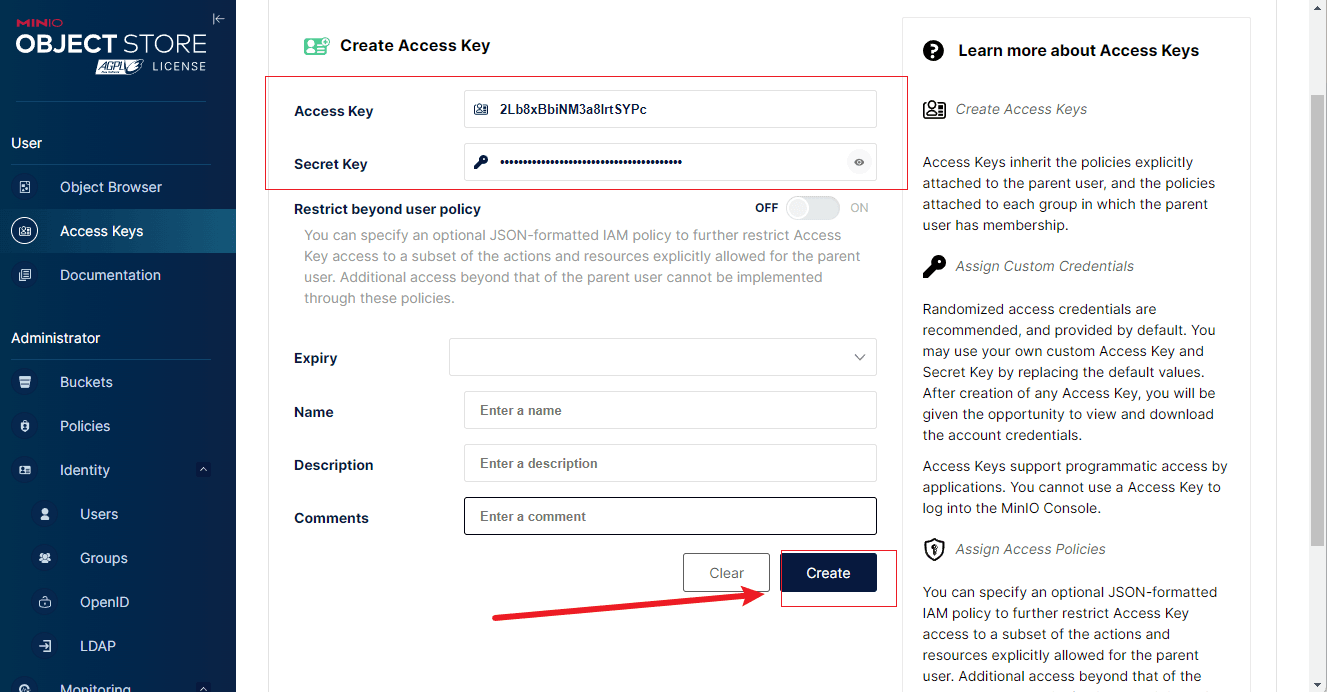Click the Clear button
The image size is (1327, 692).
pyautogui.click(x=726, y=573)
